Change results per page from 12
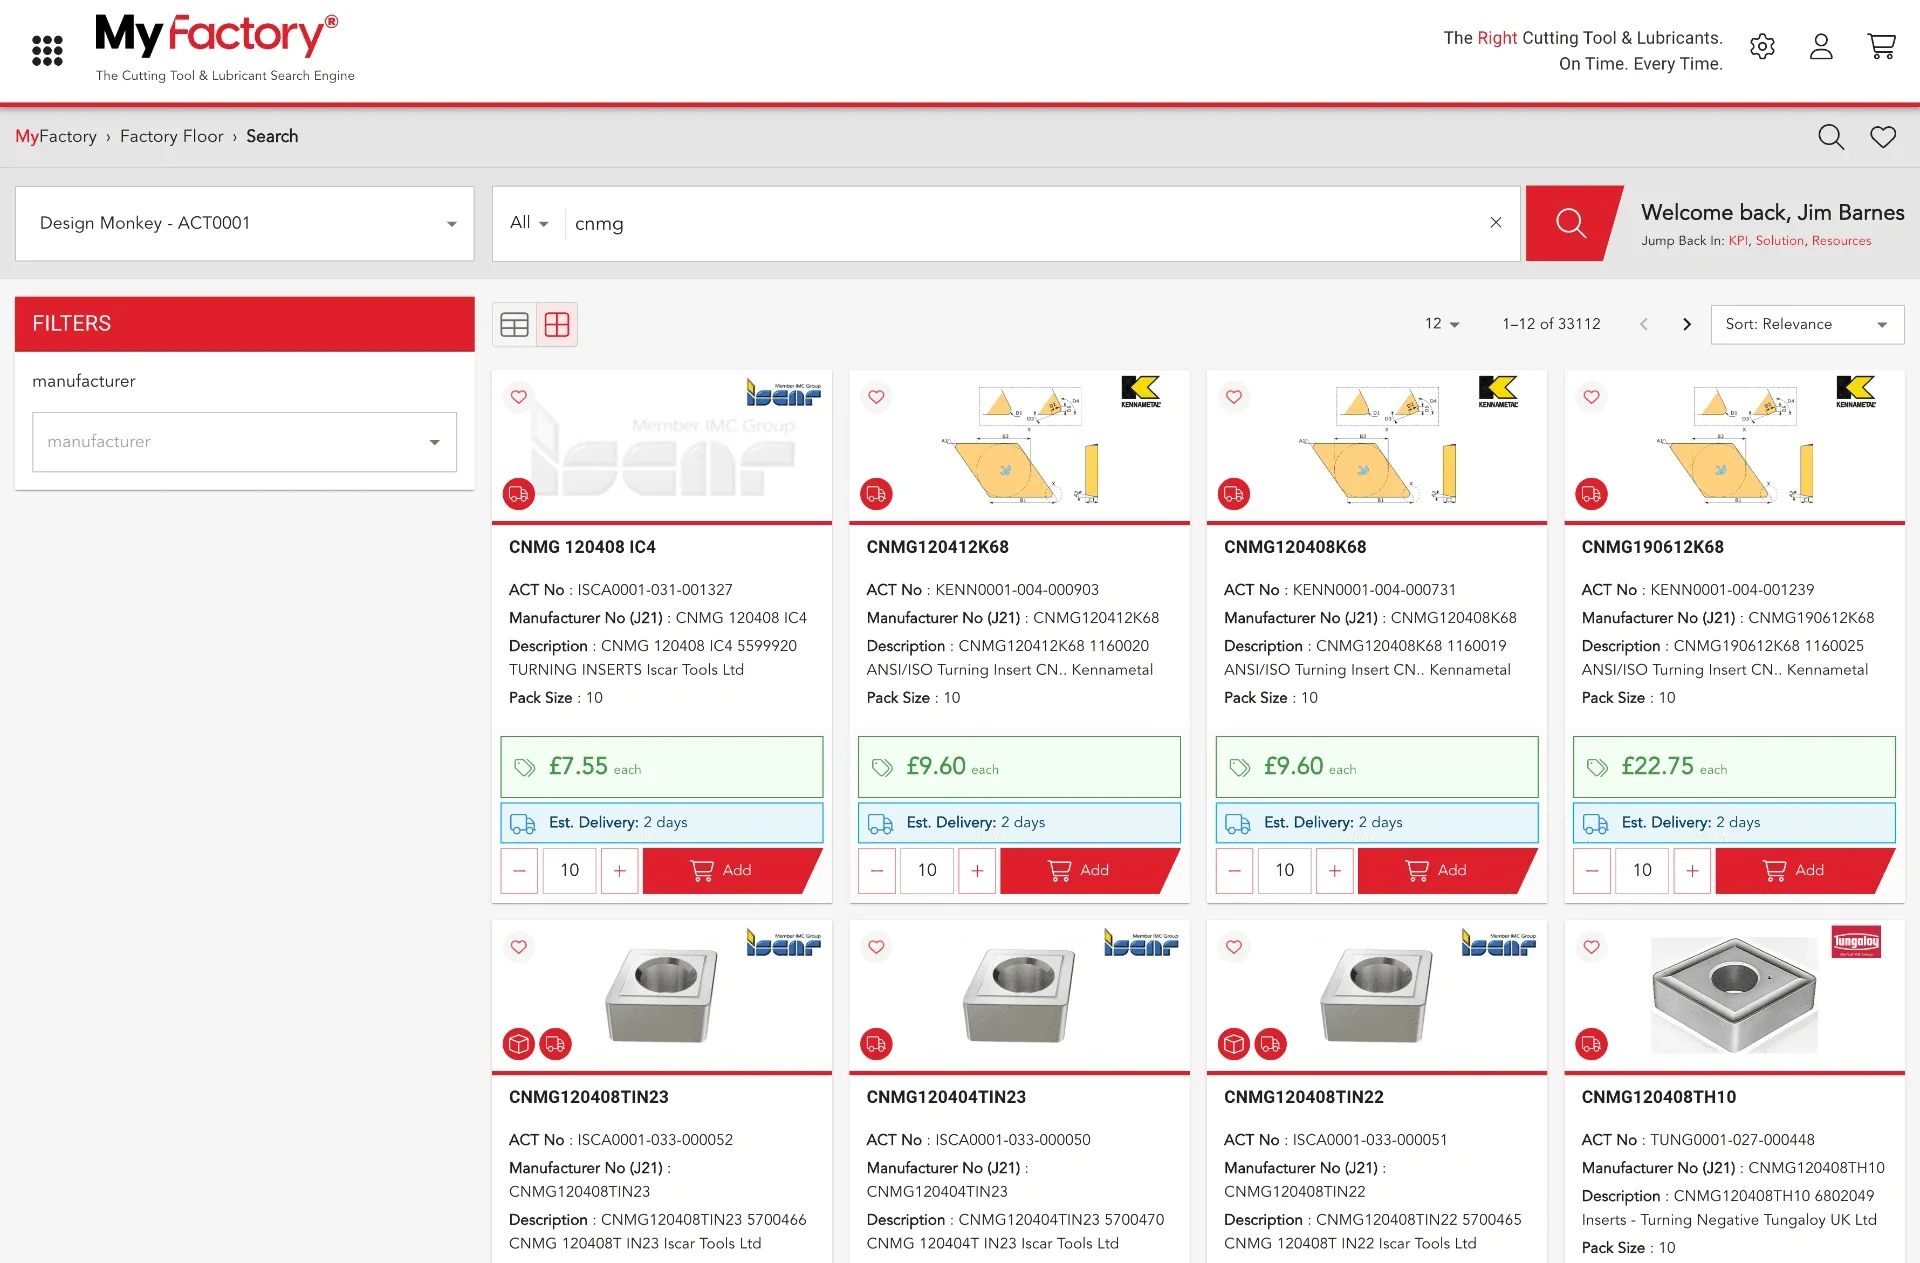1920x1263 pixels. point(1442,324)
